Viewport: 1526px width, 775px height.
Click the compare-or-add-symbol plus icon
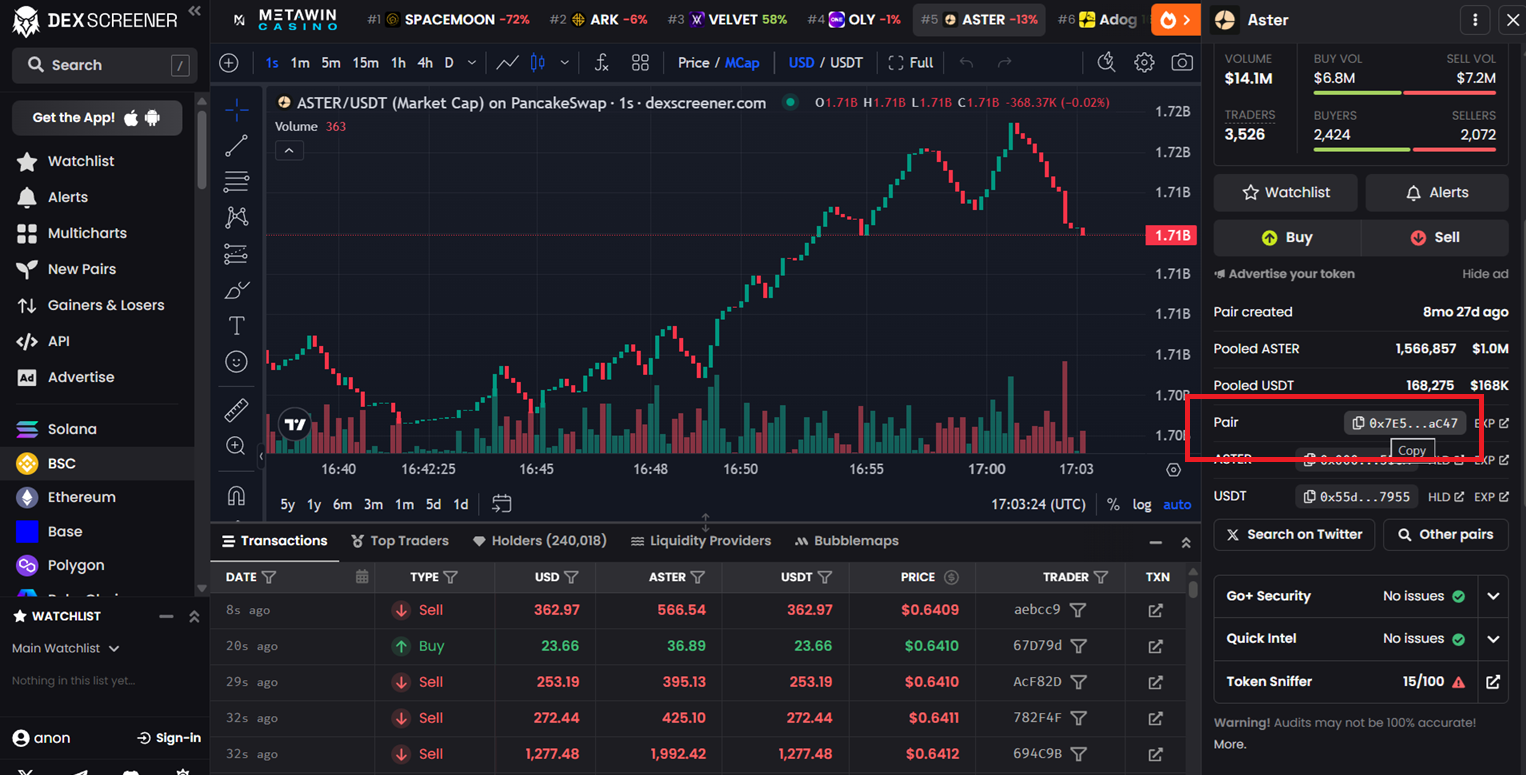(229, 63)
